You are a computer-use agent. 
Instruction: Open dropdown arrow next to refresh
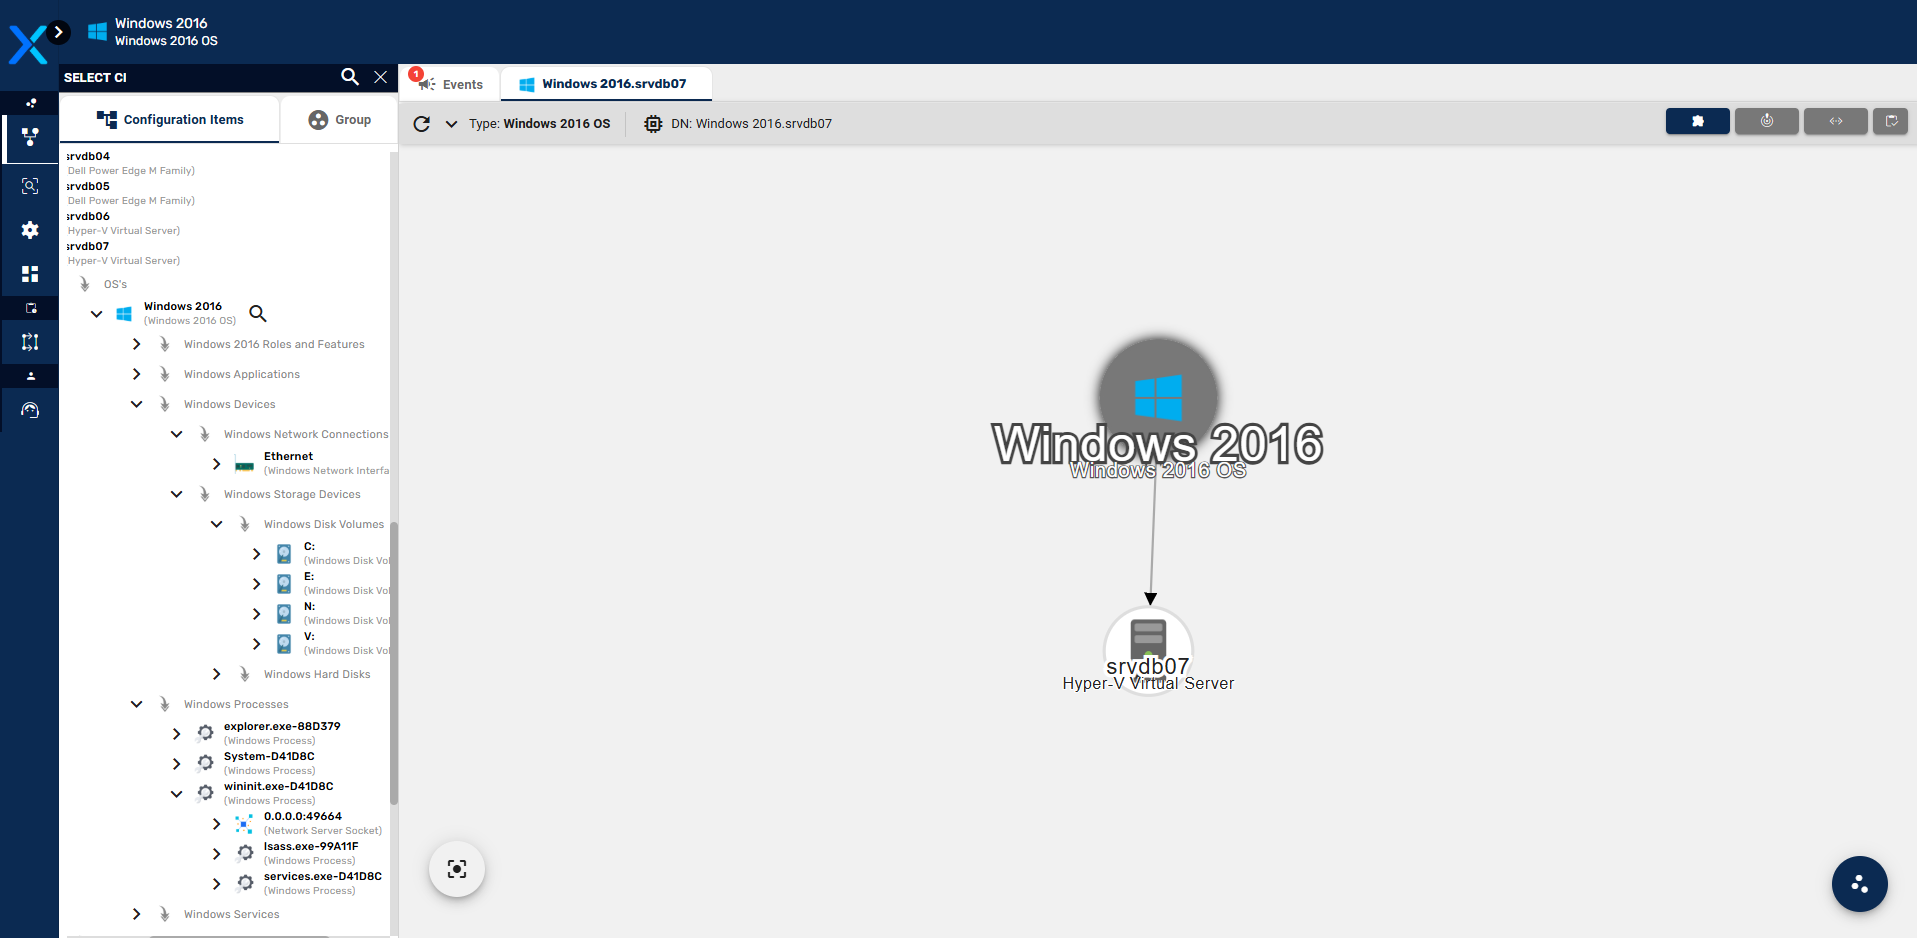coord(451,124)
